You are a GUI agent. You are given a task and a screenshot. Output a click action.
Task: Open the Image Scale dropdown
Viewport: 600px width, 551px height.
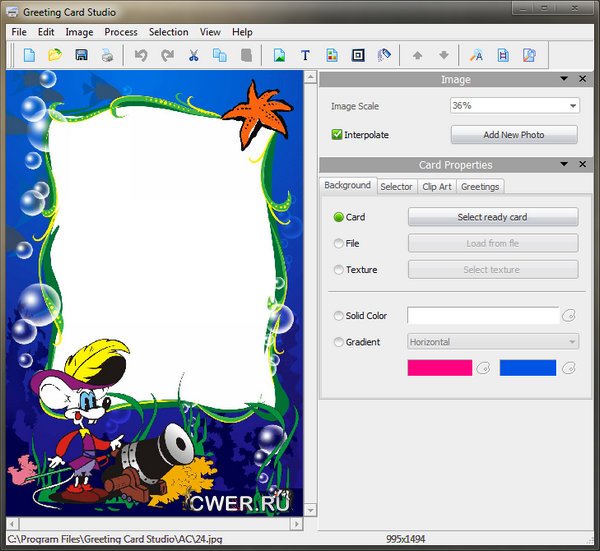(573, 106)
